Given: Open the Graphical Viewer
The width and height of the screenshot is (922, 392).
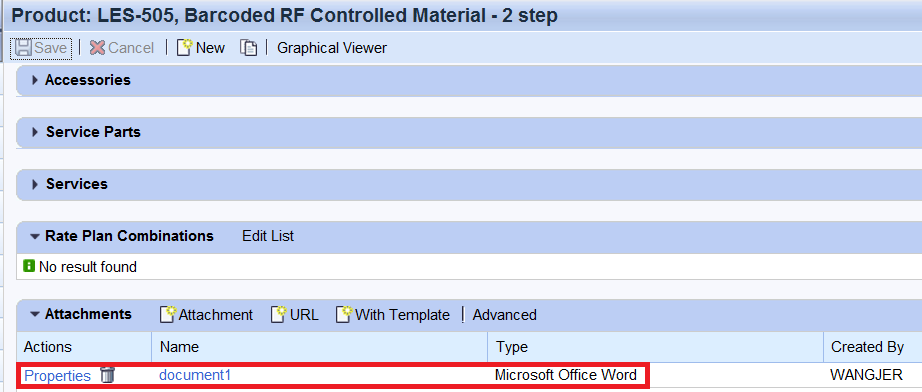Looking at the screenshot, I should point(332,48).
